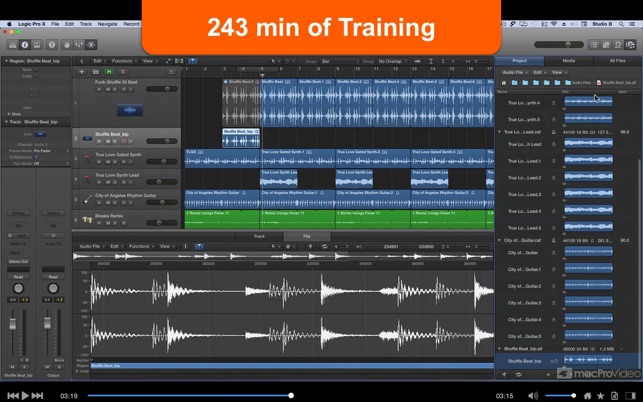Screen dimensions: 643x402
Task: Select the Shuffle Beat_bip region in tracks area
Action: coord(241,138)
